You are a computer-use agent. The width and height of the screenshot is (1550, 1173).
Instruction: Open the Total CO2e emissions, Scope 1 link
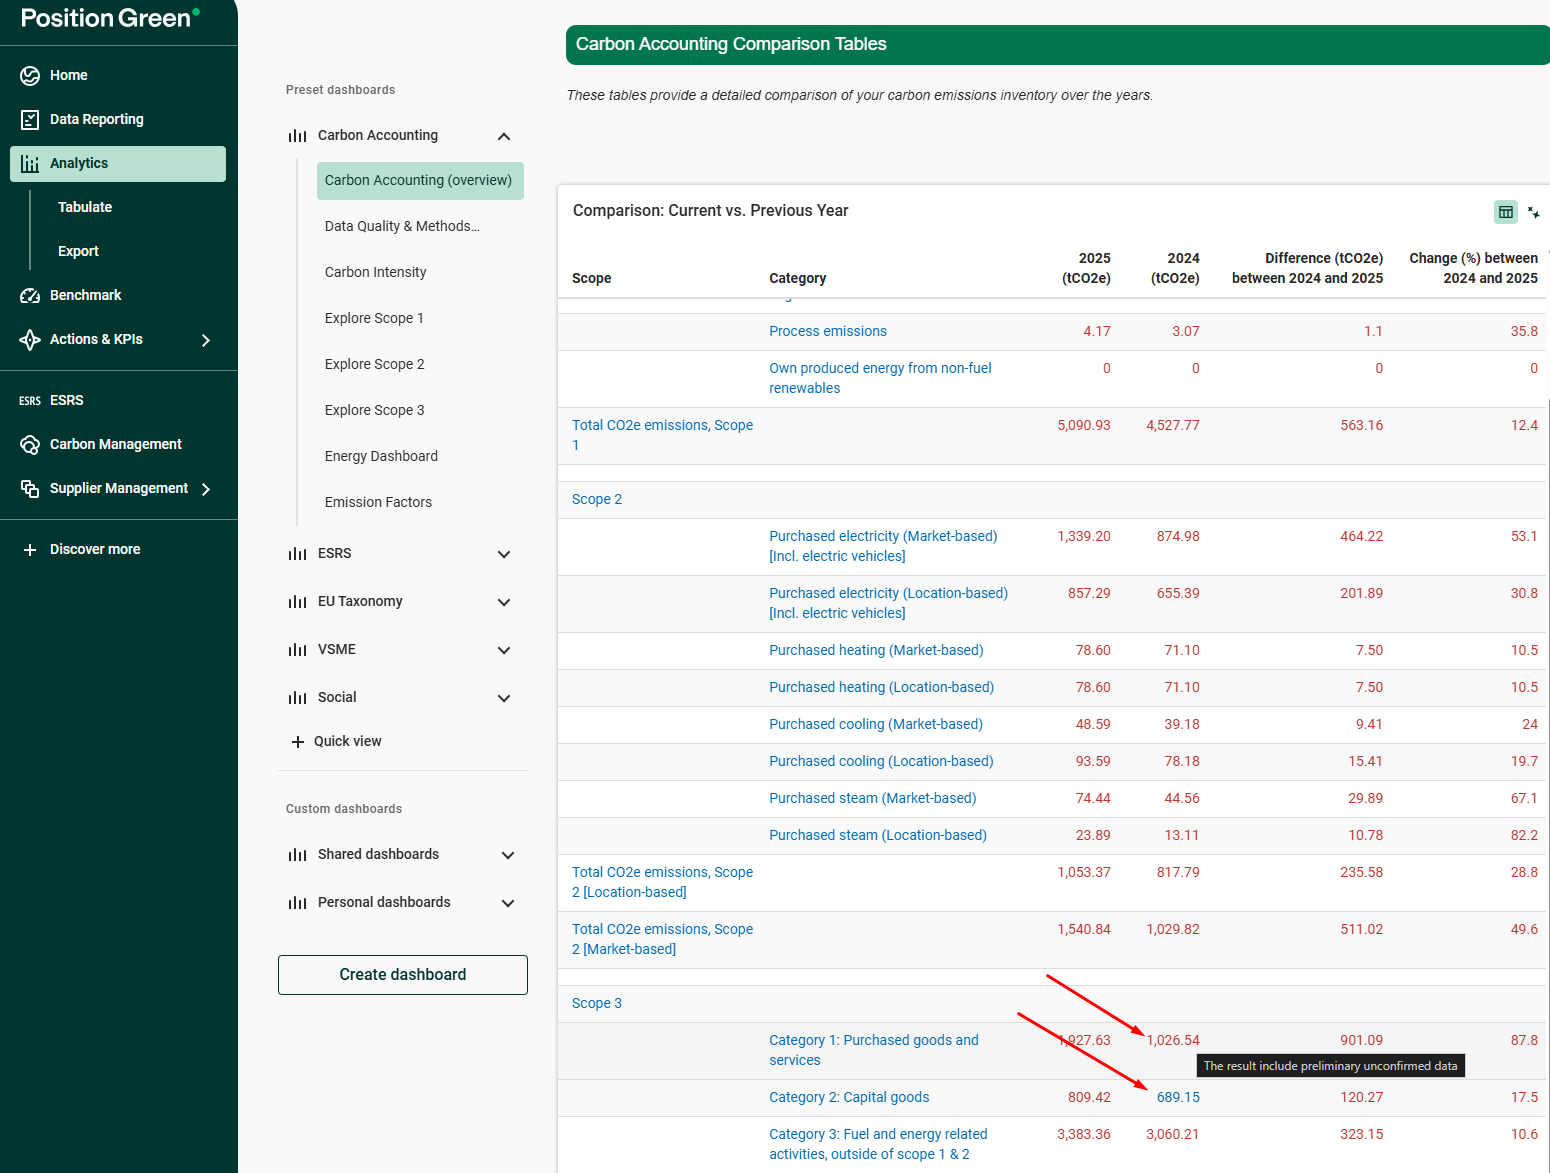coord(662,435)
